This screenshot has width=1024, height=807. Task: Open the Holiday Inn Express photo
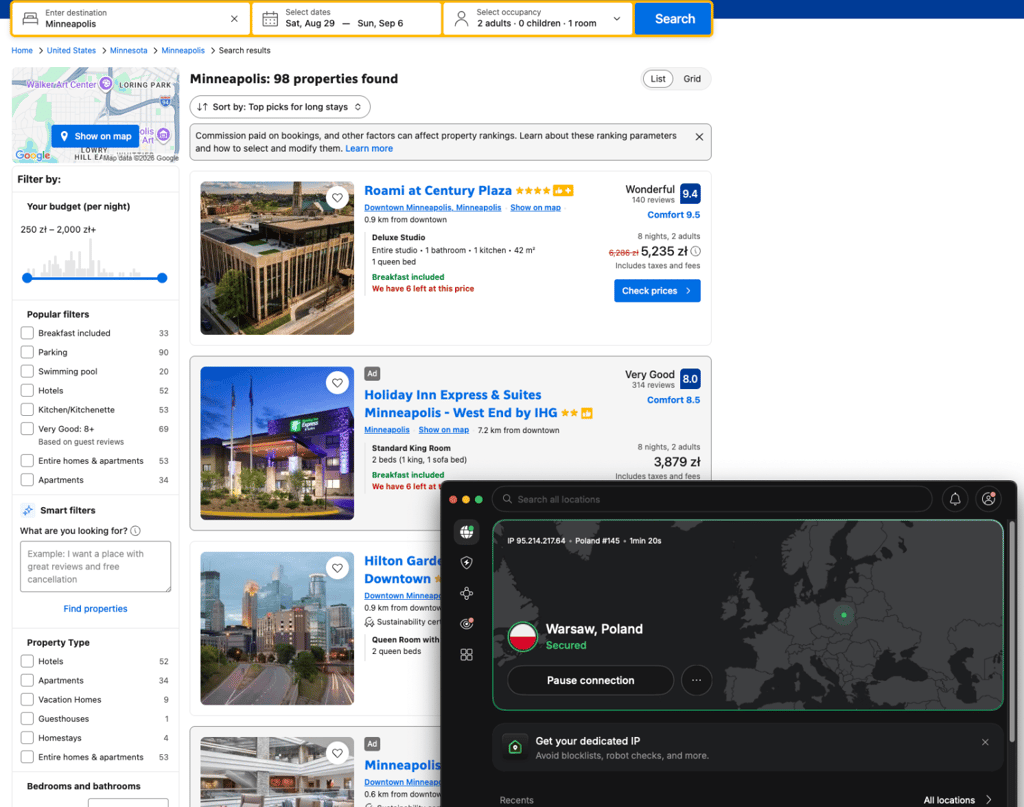pos(277,443)
